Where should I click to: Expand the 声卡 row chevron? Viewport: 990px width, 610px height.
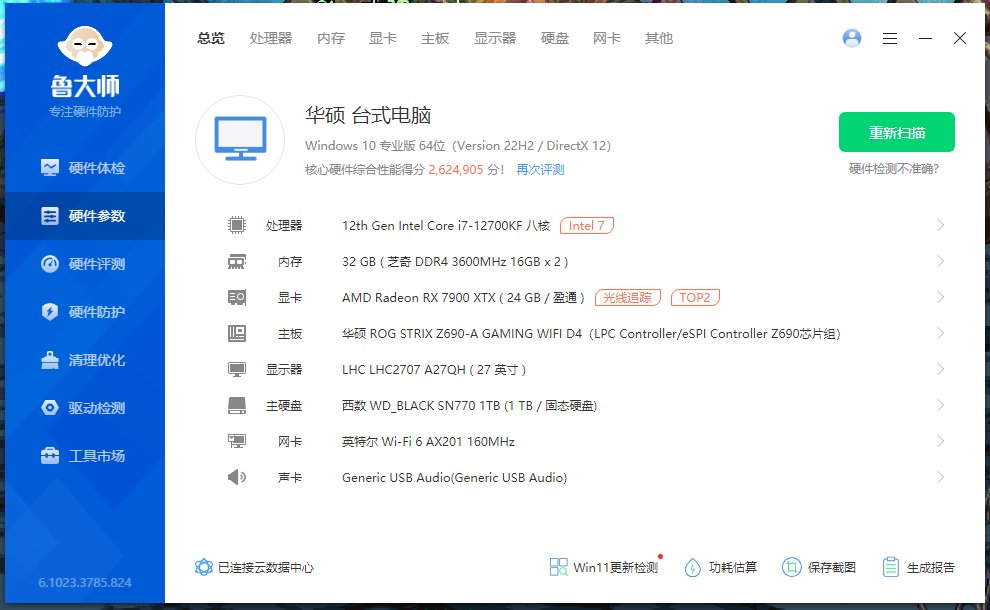(x=941, y=477)
